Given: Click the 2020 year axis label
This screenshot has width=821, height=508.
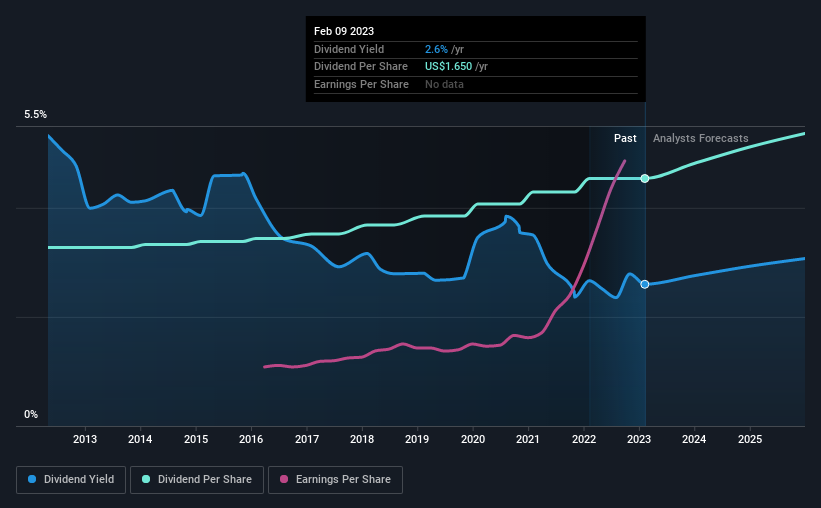Looking at the screenshot, I should click(x=473, y=439).
